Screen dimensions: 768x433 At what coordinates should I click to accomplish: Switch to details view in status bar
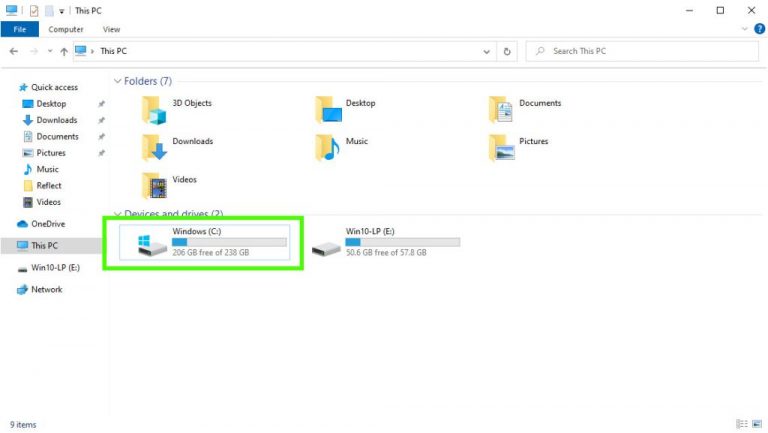742,424
